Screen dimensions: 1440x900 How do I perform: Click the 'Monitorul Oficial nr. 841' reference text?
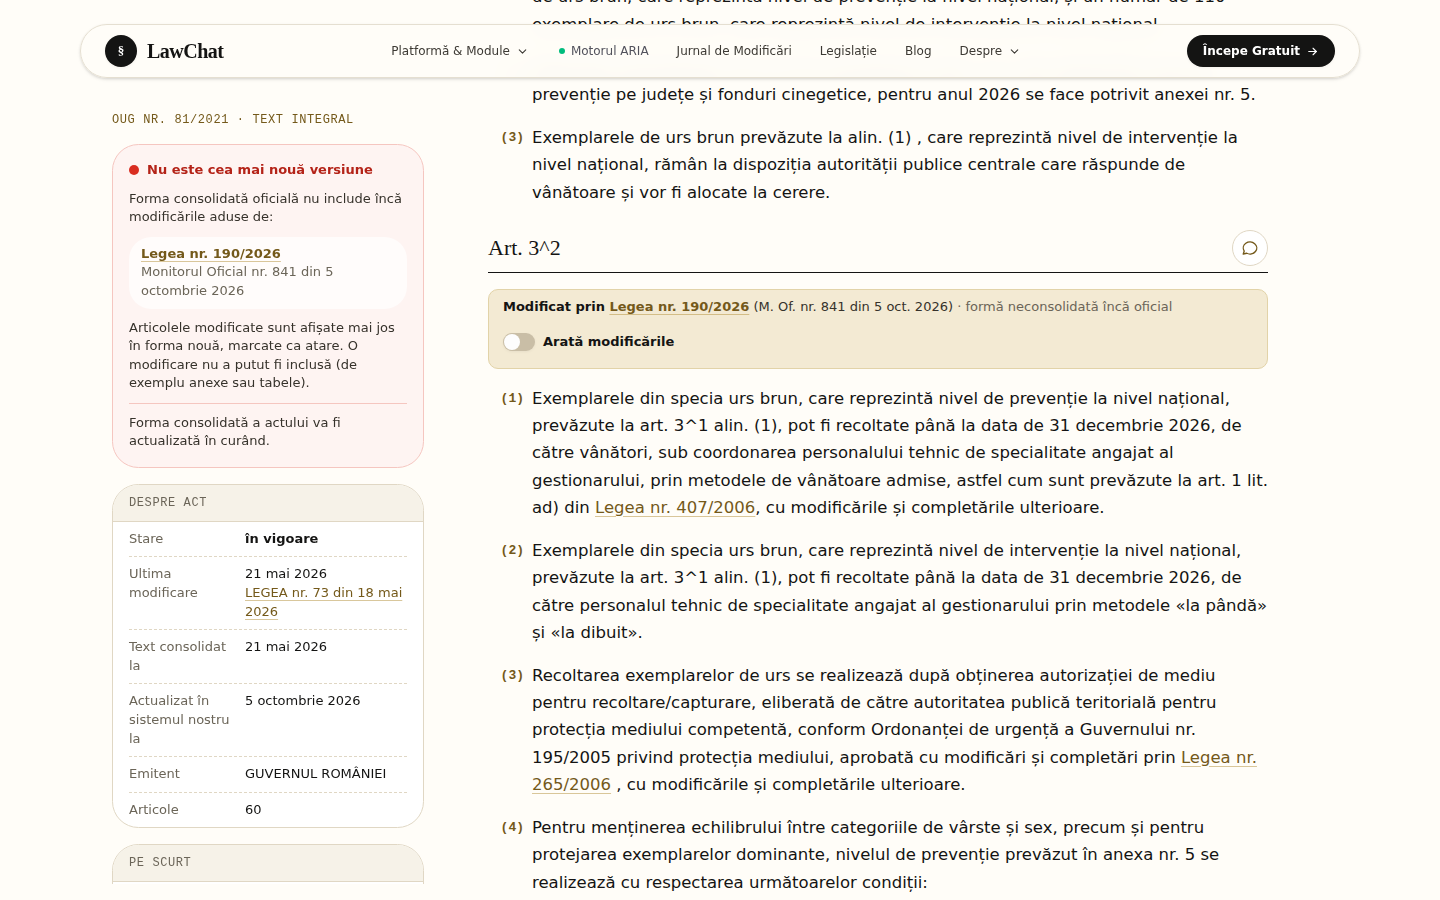pos(237,281)
